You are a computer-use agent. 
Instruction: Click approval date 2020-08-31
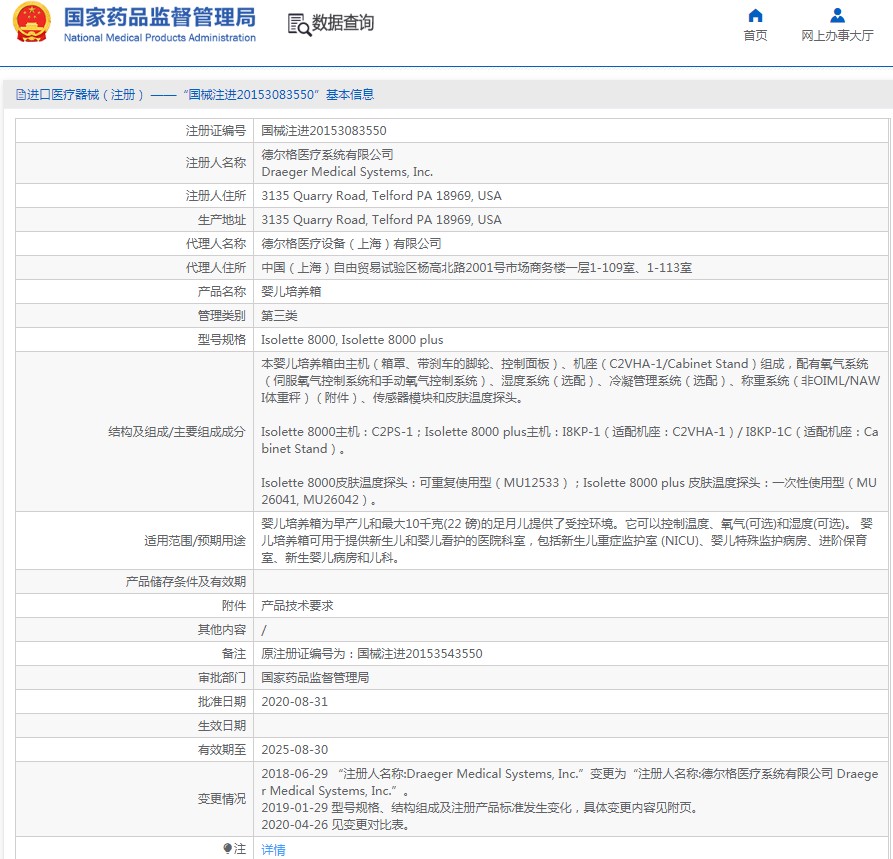[294, 701]
